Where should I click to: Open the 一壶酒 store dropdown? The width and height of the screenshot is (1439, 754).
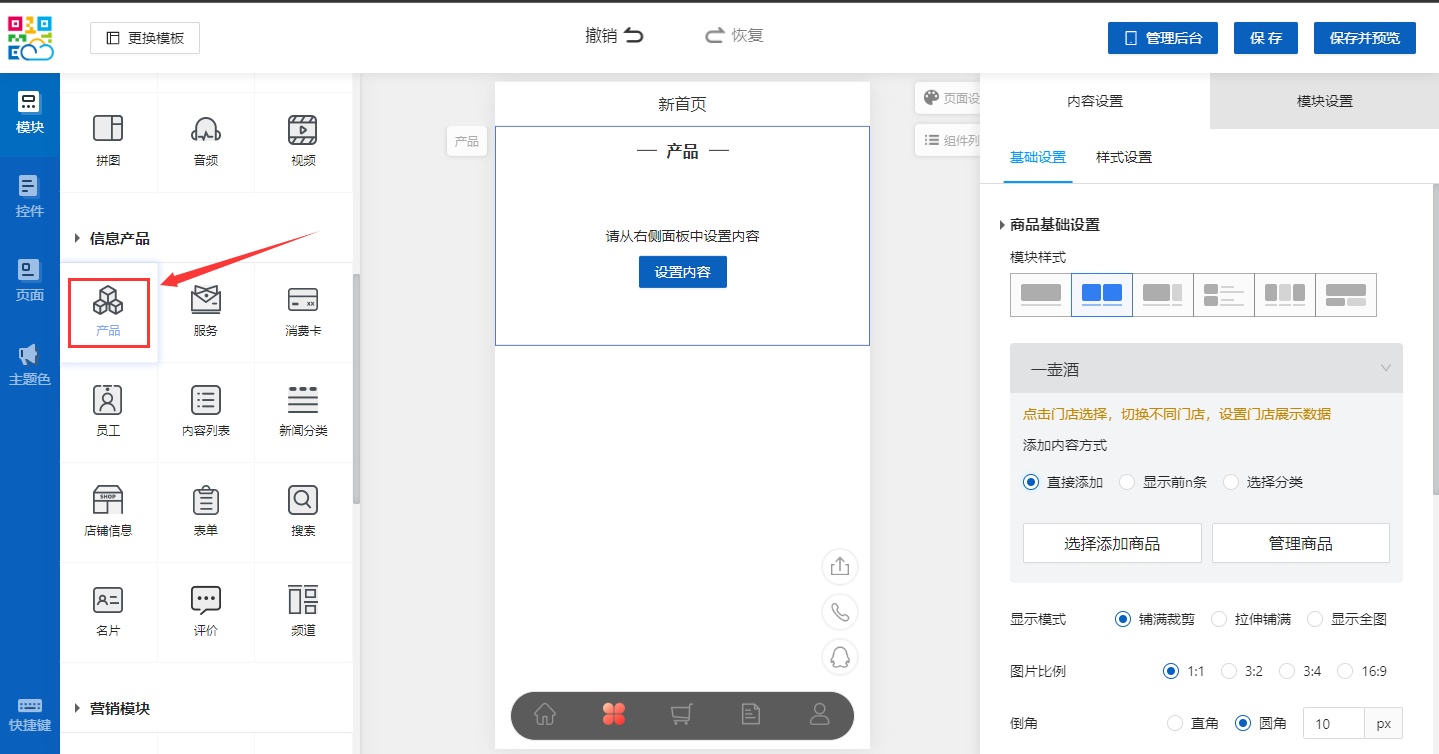(1206, 369)
